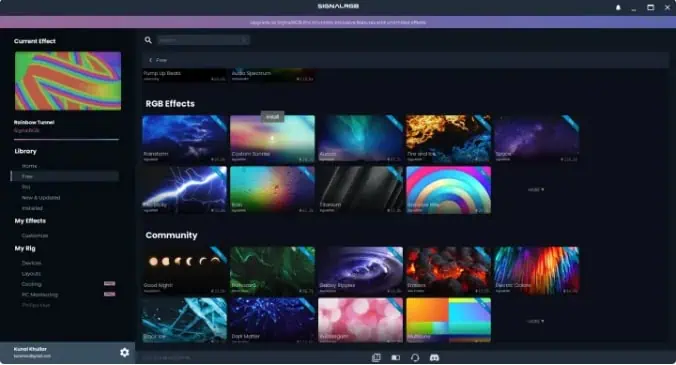676x365 pixels.
Task: Open the documentation book icon in bottom bar
Action: click(376, 358)
